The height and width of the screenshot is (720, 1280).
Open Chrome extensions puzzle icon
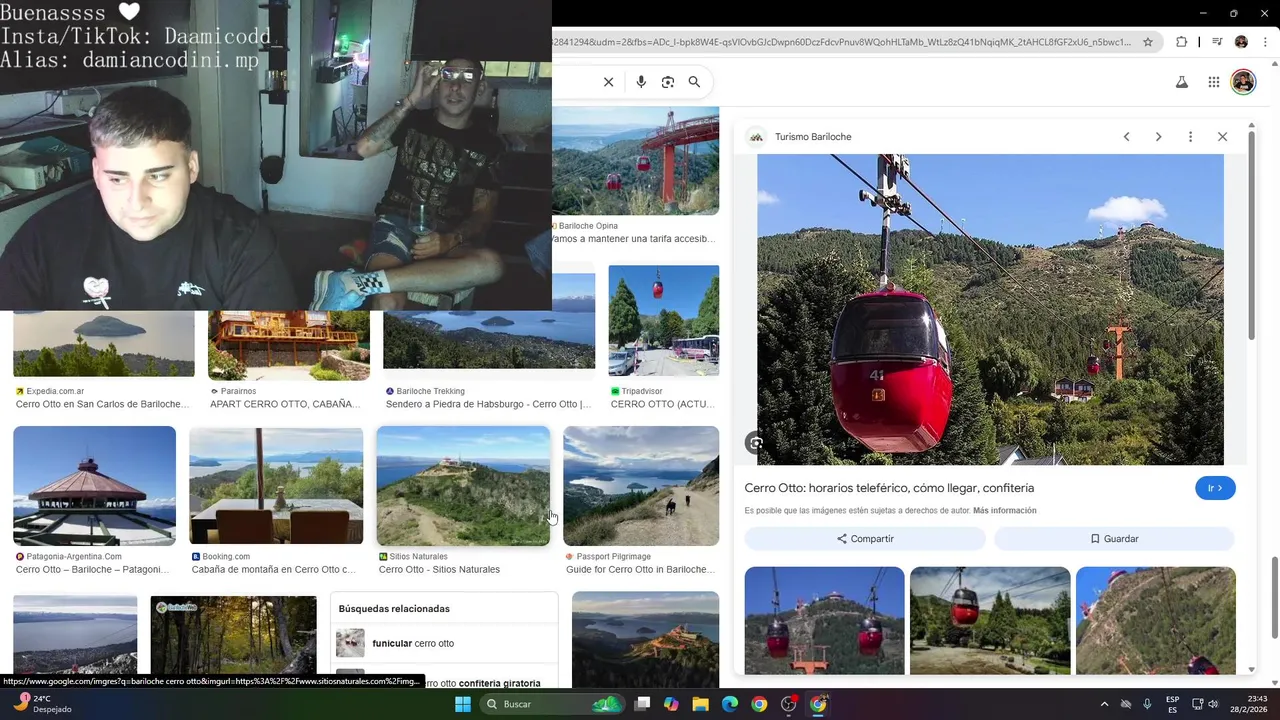[1182, 42]
